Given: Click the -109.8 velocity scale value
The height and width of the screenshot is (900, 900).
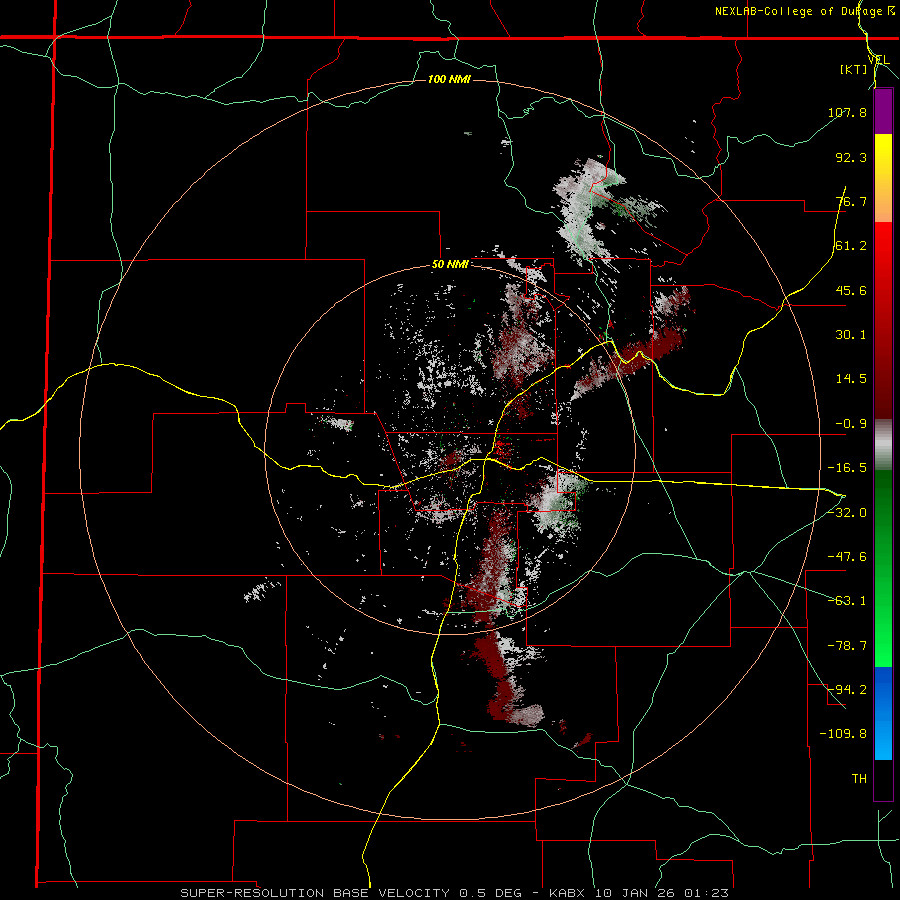Looking at the screenshot, I should coord(843,734).
